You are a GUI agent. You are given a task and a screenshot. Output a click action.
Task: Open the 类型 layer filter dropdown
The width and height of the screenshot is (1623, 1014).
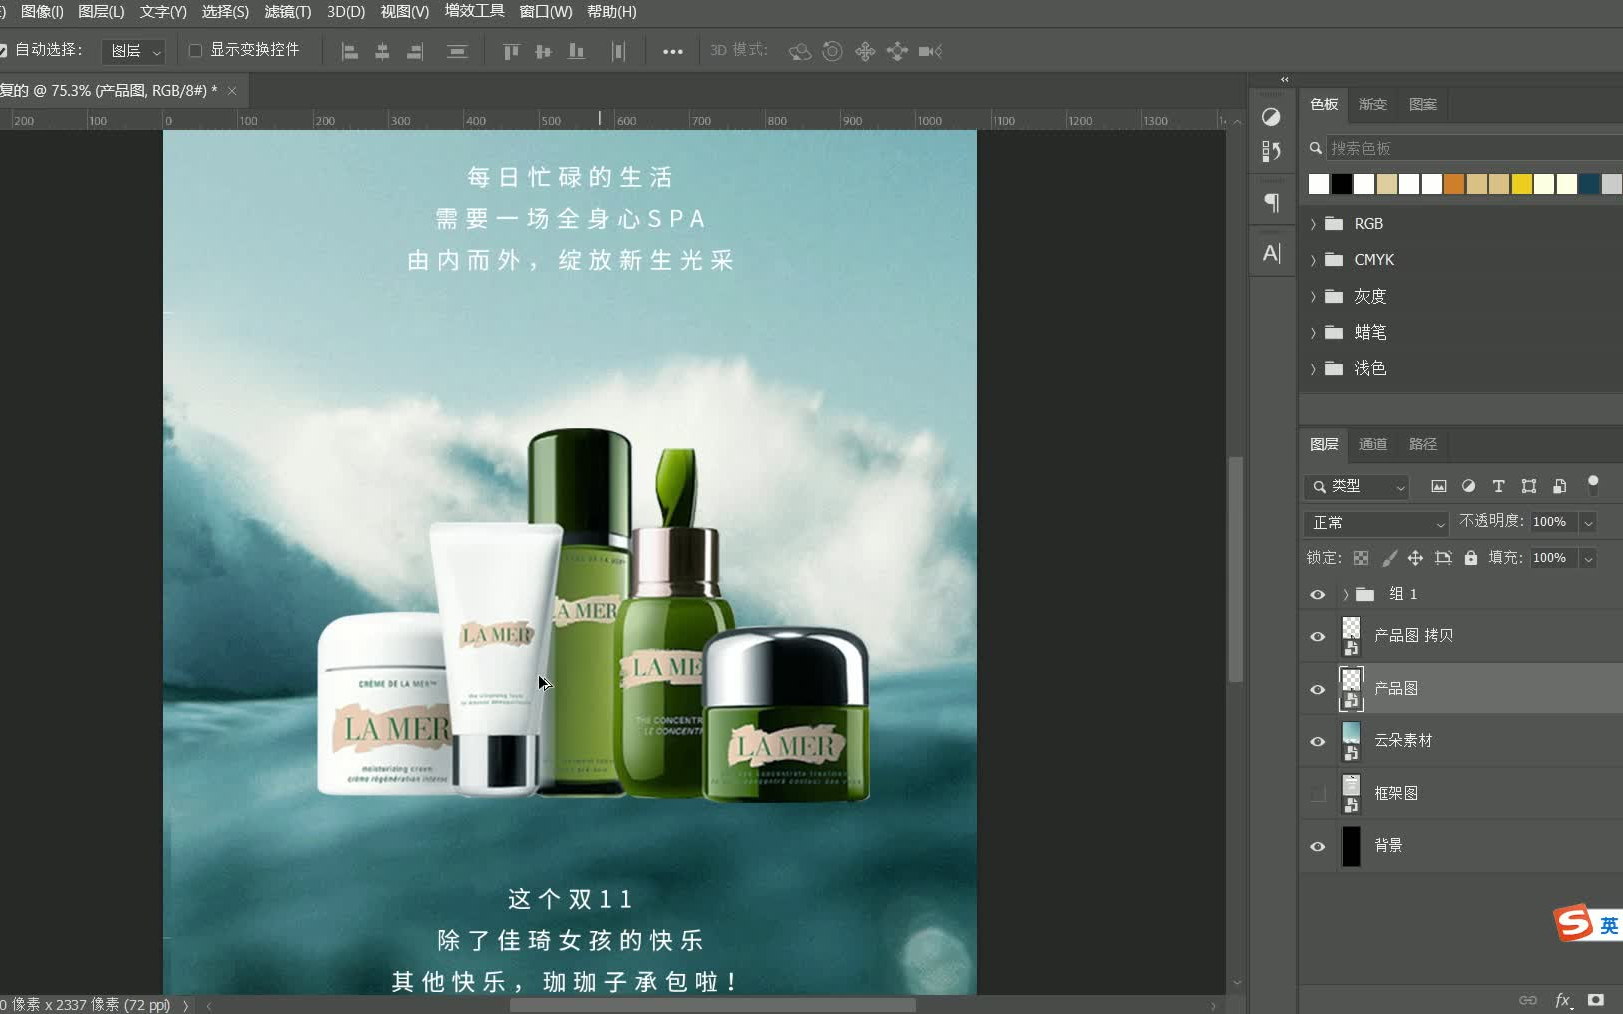pos(1357,486)
